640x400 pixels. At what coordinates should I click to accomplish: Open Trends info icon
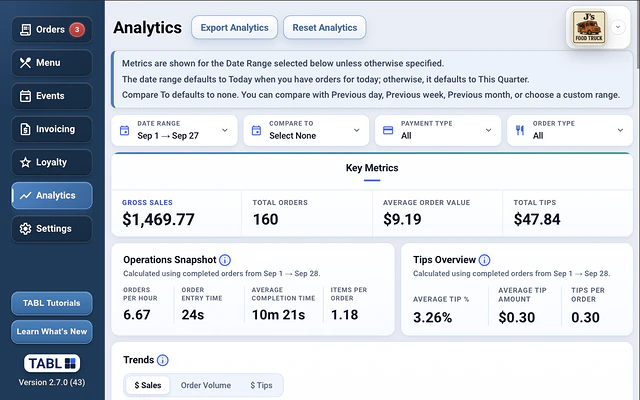162,360
